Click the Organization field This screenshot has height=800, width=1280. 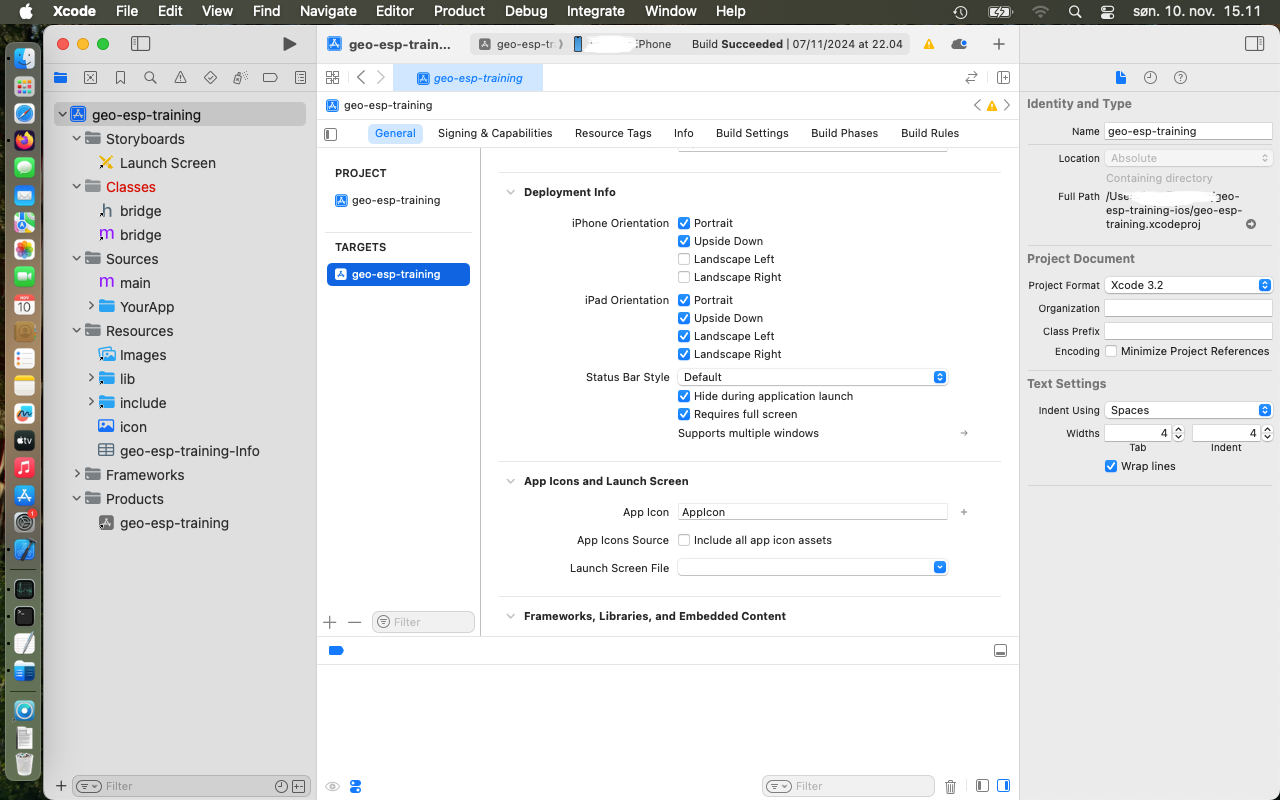pos(1188,308)
